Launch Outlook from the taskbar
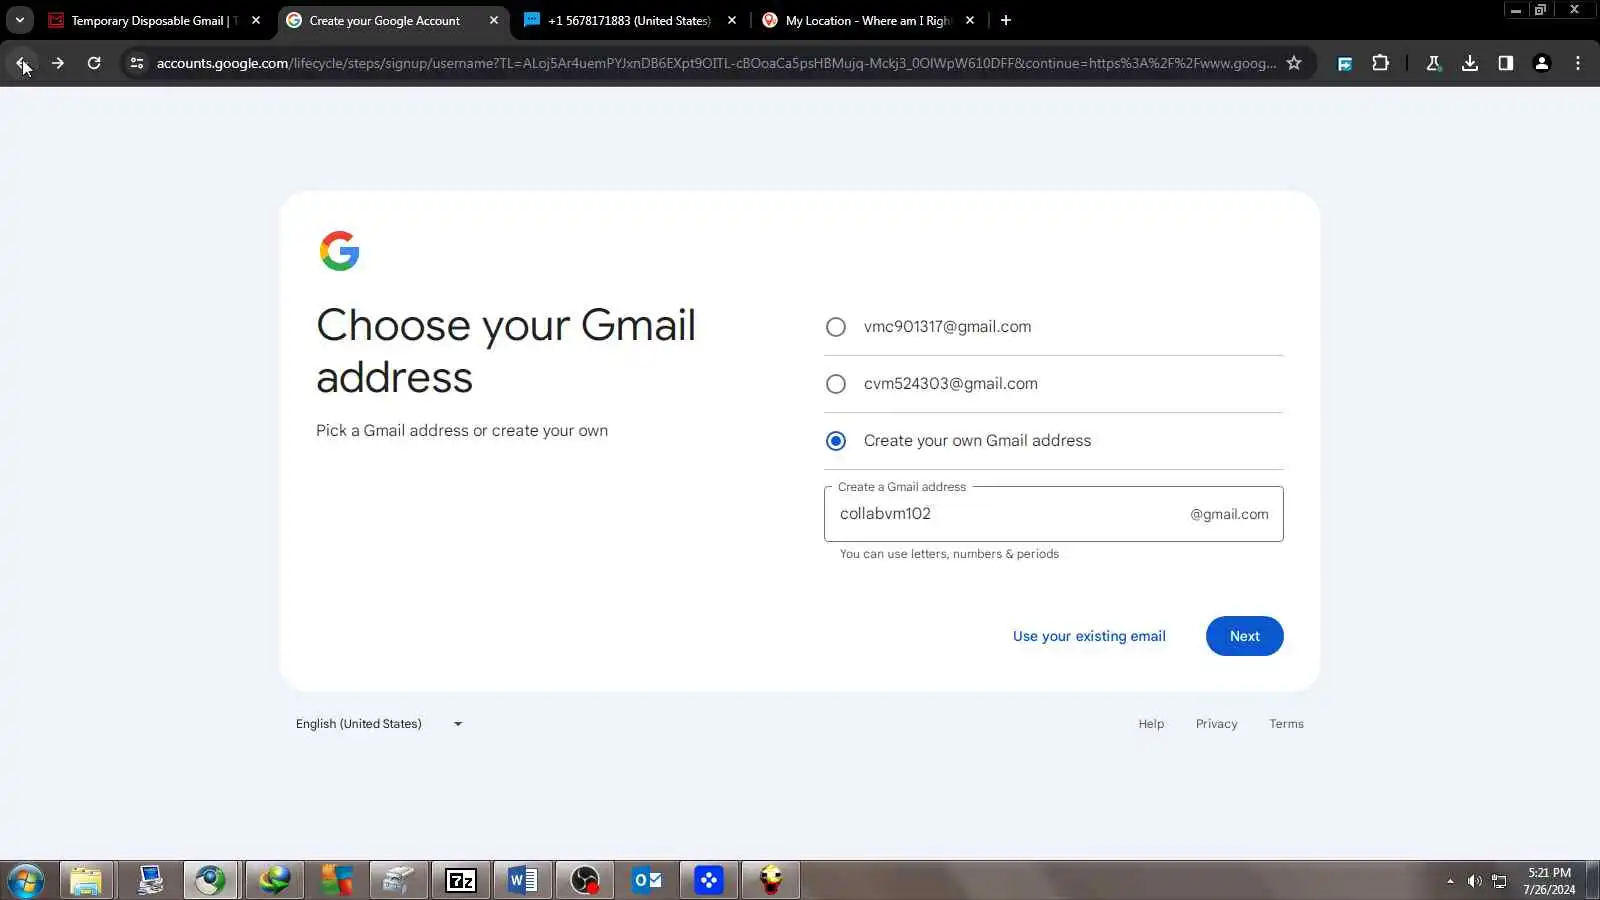 [x=647, y=881]
